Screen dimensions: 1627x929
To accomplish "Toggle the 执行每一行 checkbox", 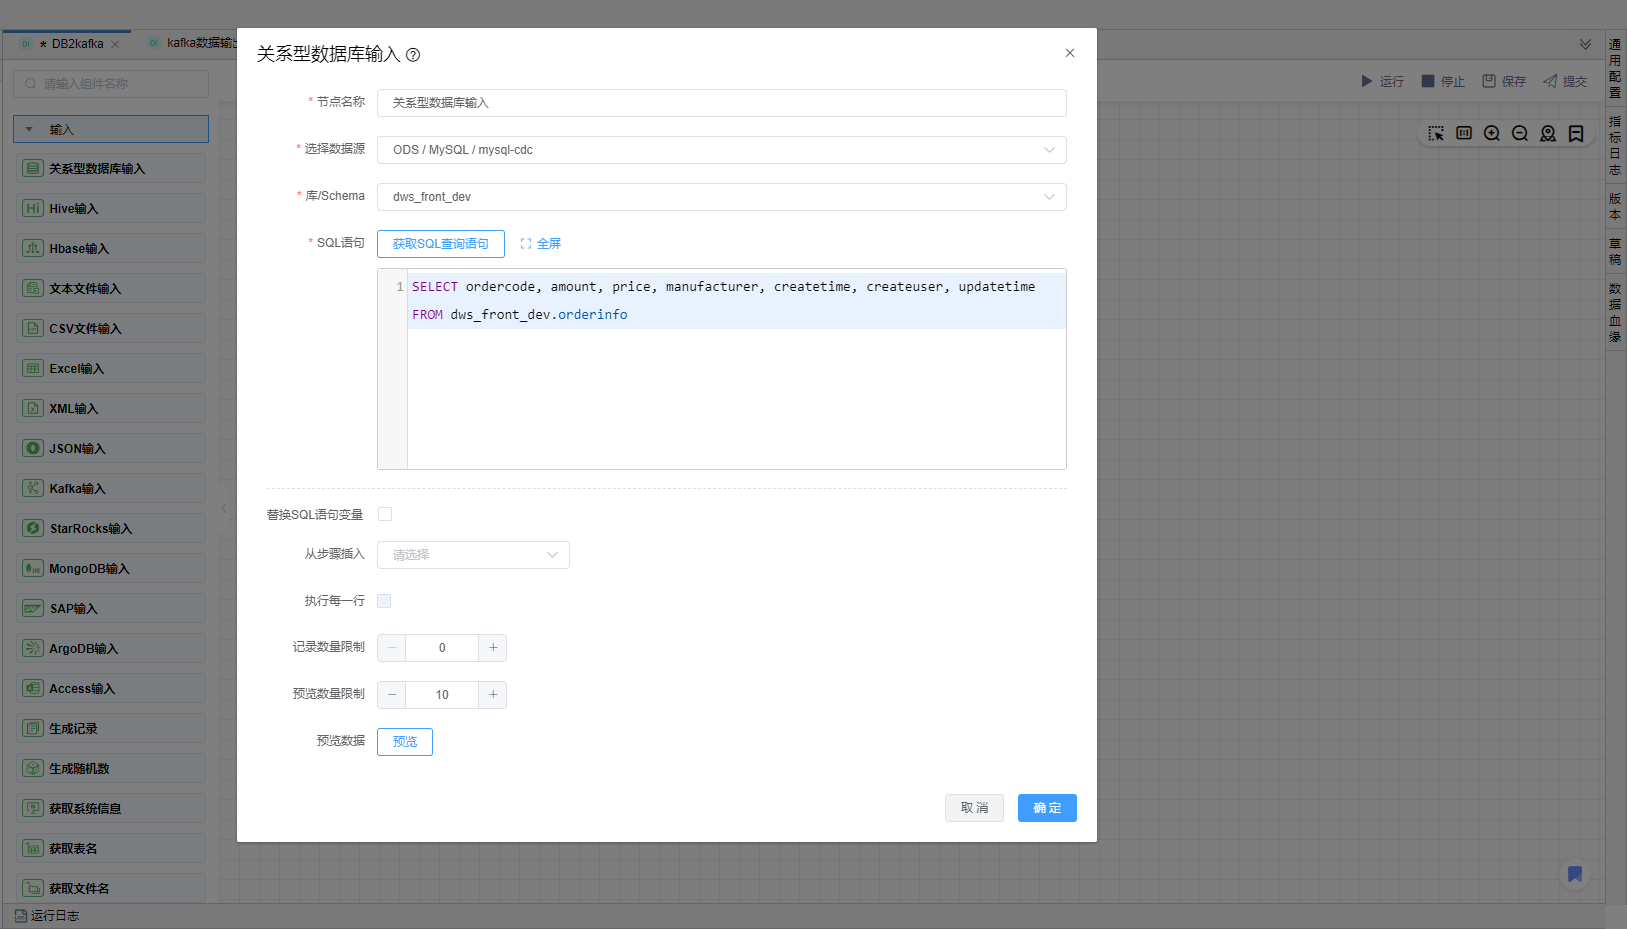I will (x=385, y=601).
